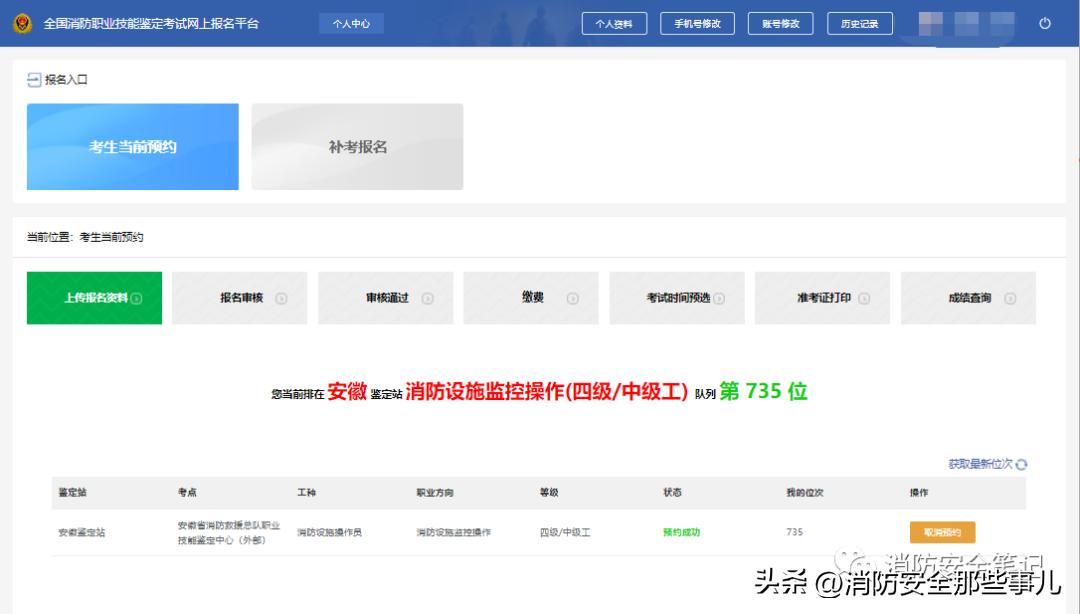
Task: Click the logout power icon at top right
Action: pos(1045,22)
